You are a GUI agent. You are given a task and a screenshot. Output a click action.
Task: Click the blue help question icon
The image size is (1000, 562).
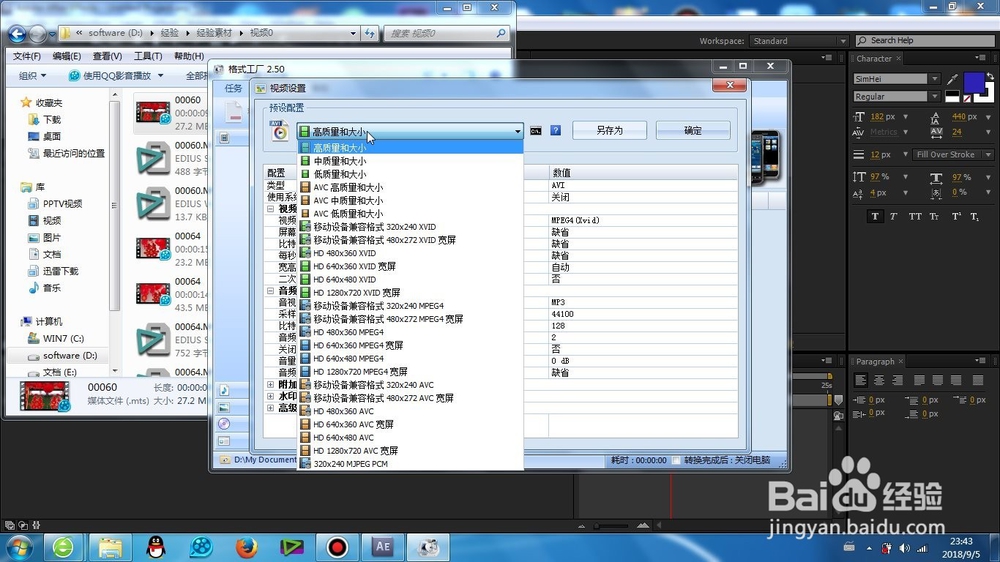coord(555,130)
